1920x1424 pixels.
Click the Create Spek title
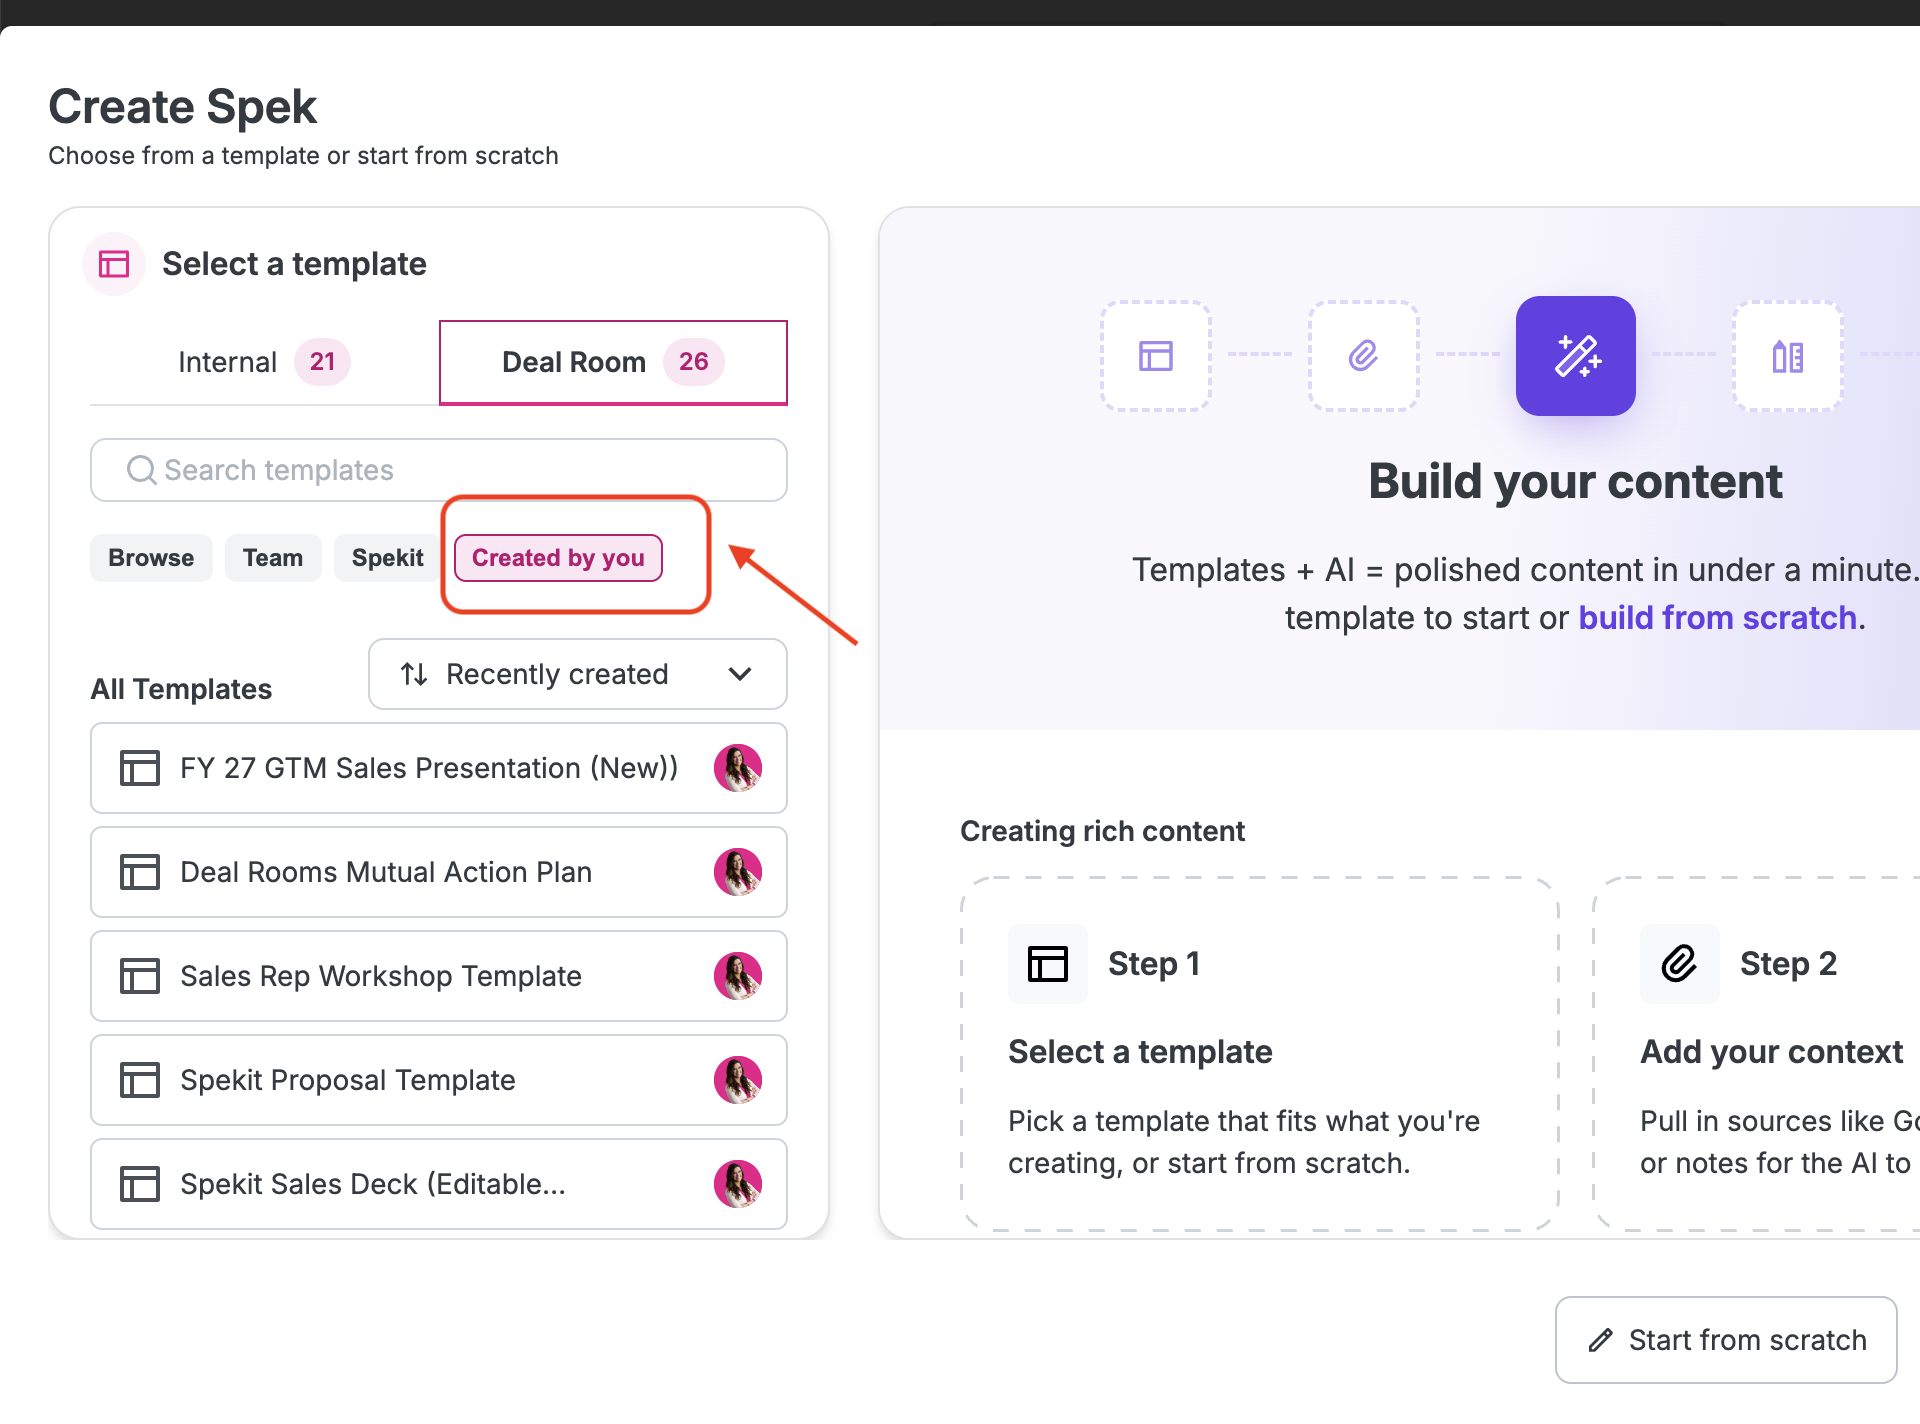pyautogui.click(x=183, y=107)
